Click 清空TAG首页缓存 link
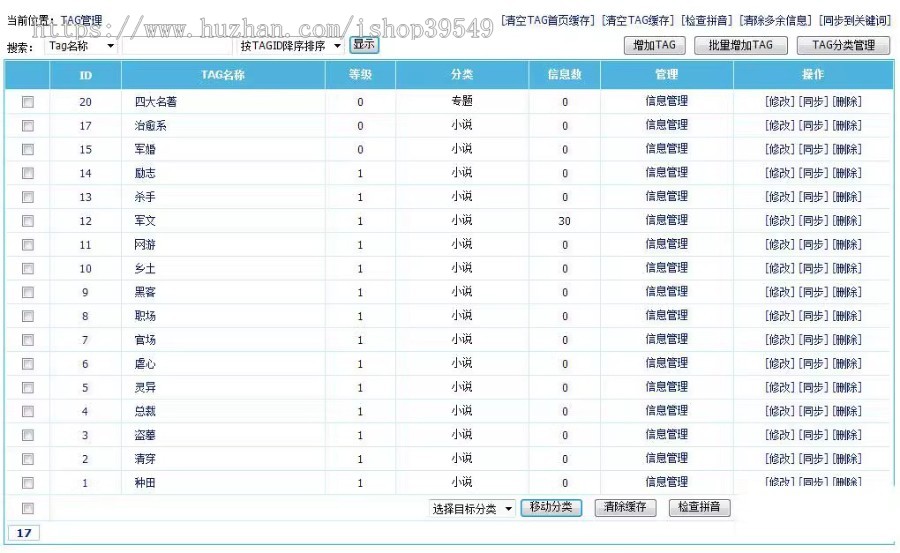 click(548, 21)
